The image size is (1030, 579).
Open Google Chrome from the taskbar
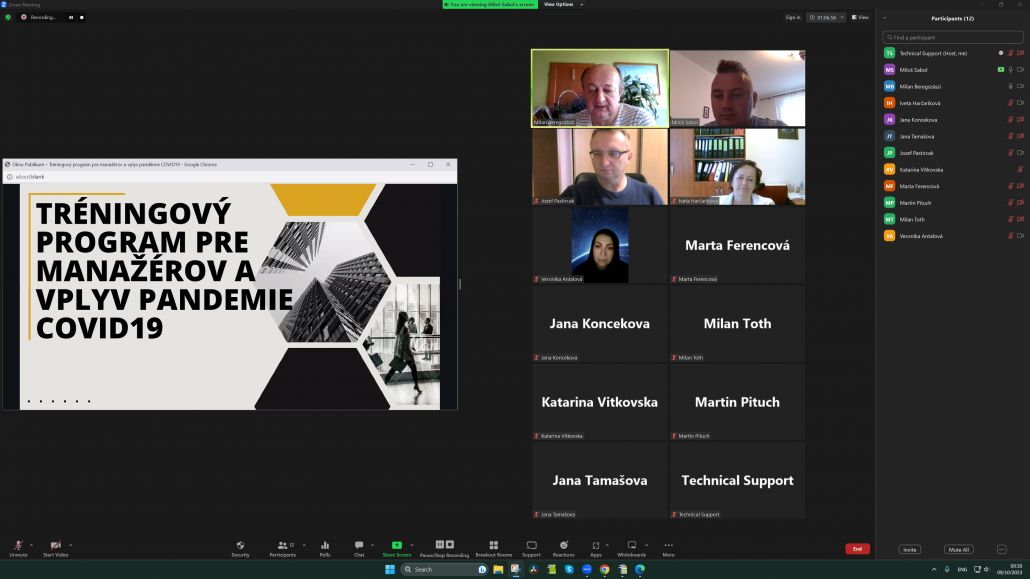click(604, 569)
